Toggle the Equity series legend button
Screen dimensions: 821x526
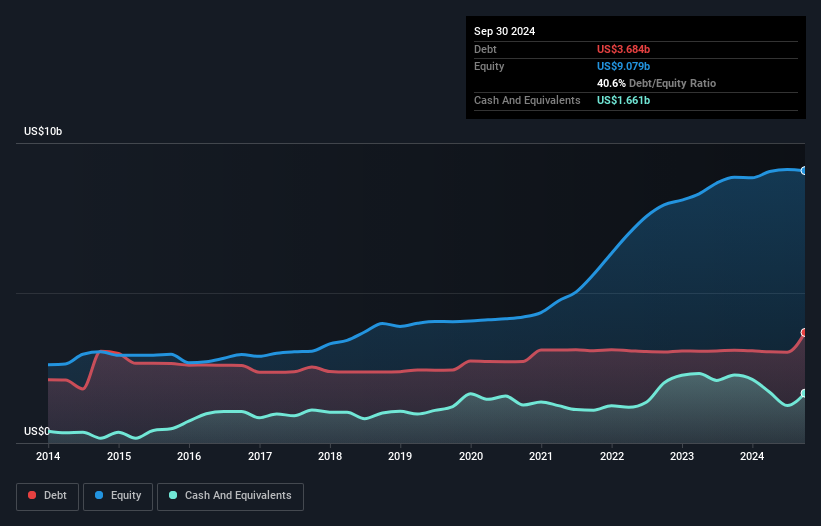(x=118, y=496)
